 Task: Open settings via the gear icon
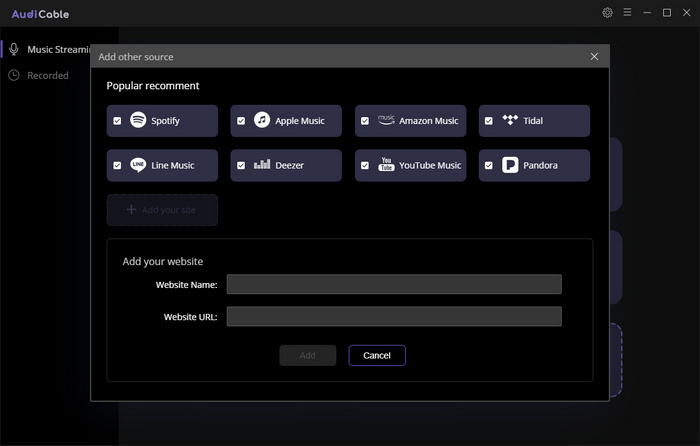click(607, 13)
